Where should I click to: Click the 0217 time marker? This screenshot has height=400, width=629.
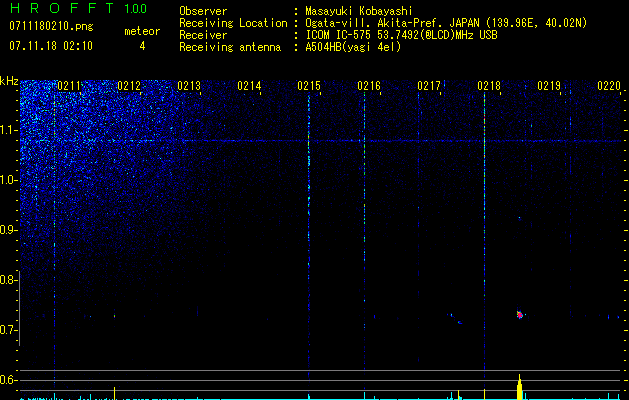429,85
